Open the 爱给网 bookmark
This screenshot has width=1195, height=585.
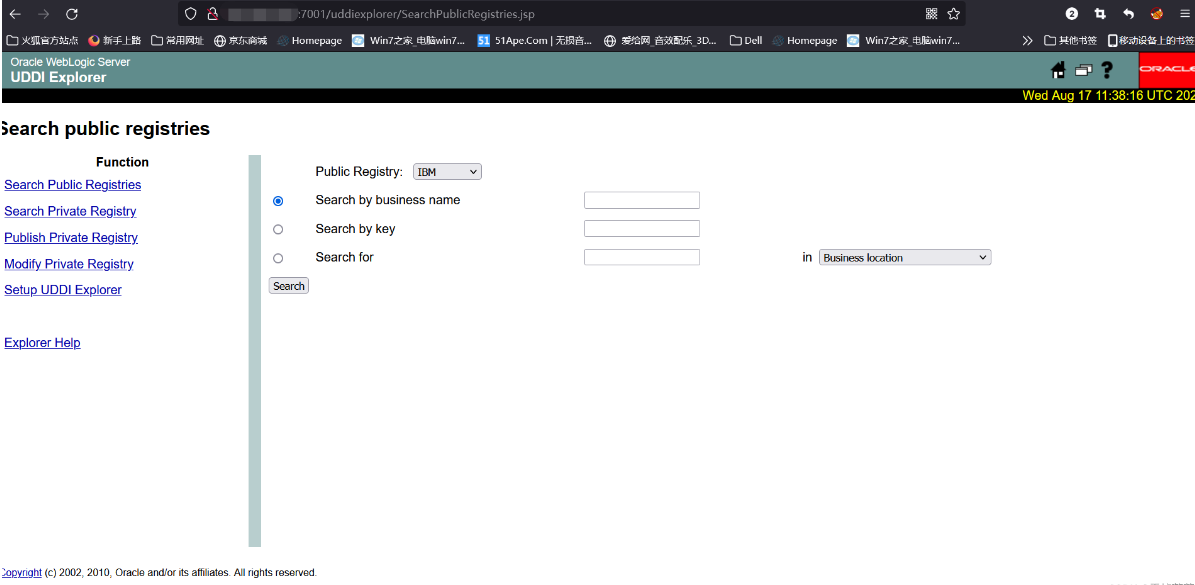pyautogui.click(x=660, y=40)
